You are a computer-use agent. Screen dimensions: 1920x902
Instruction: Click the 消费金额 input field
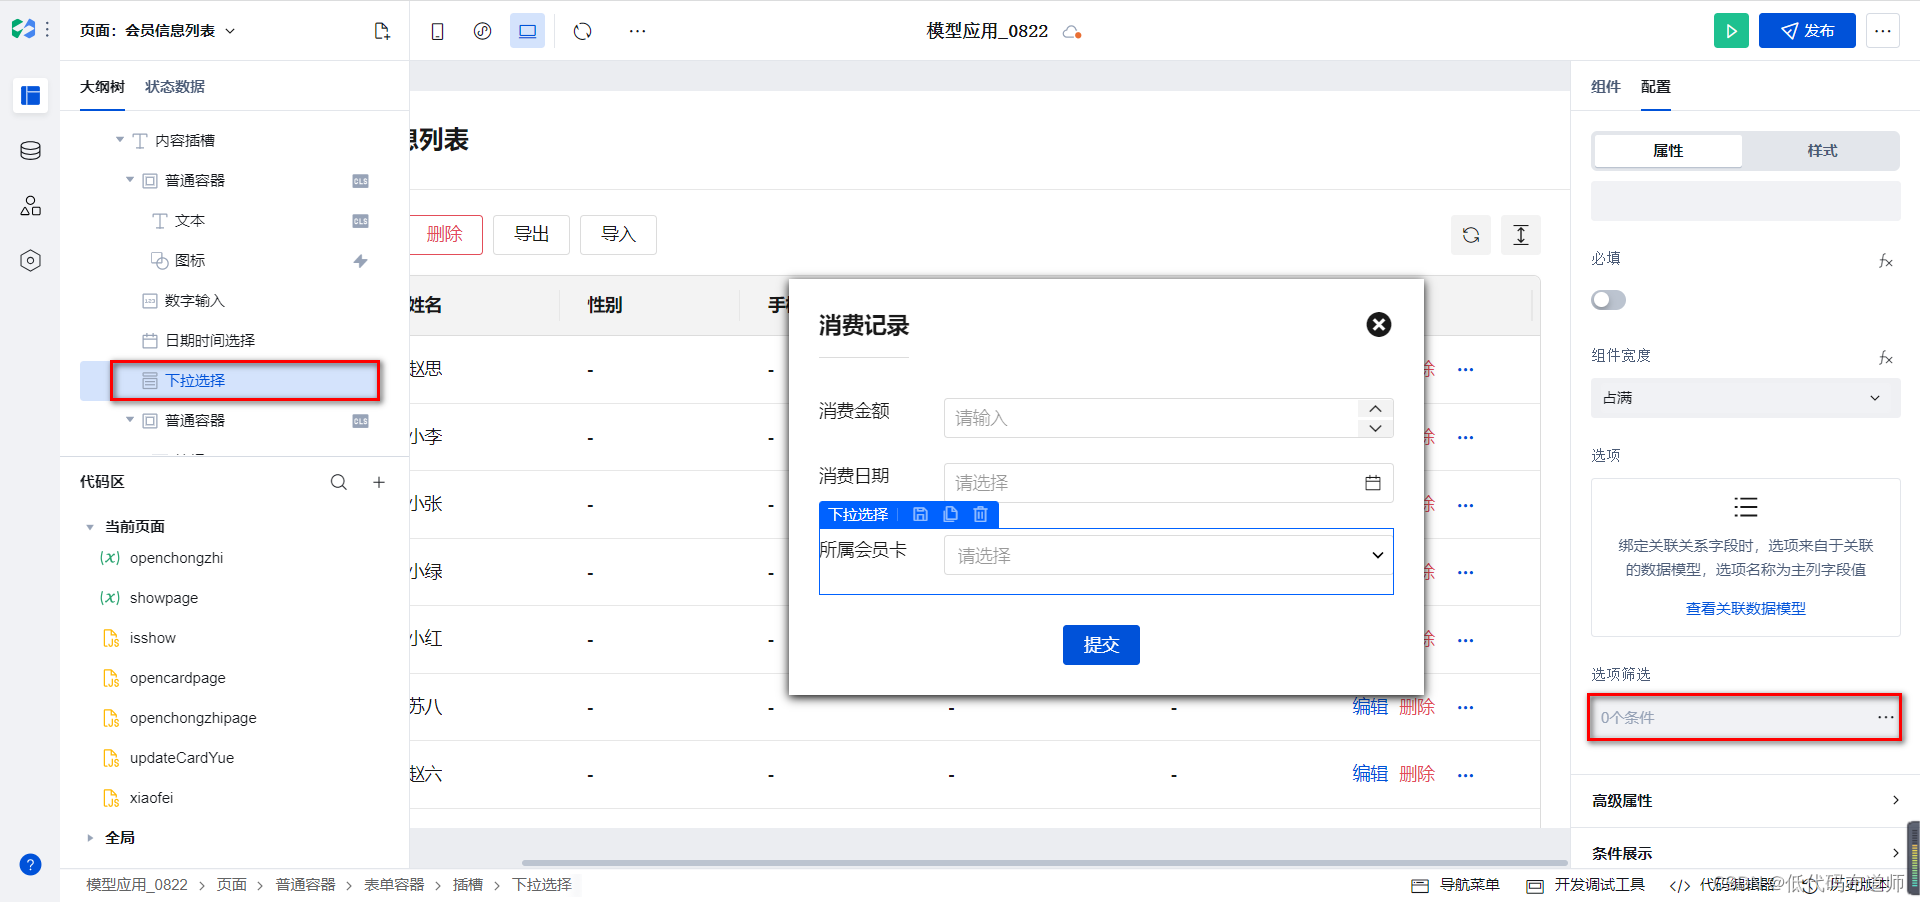click(x=1150, y=418)
